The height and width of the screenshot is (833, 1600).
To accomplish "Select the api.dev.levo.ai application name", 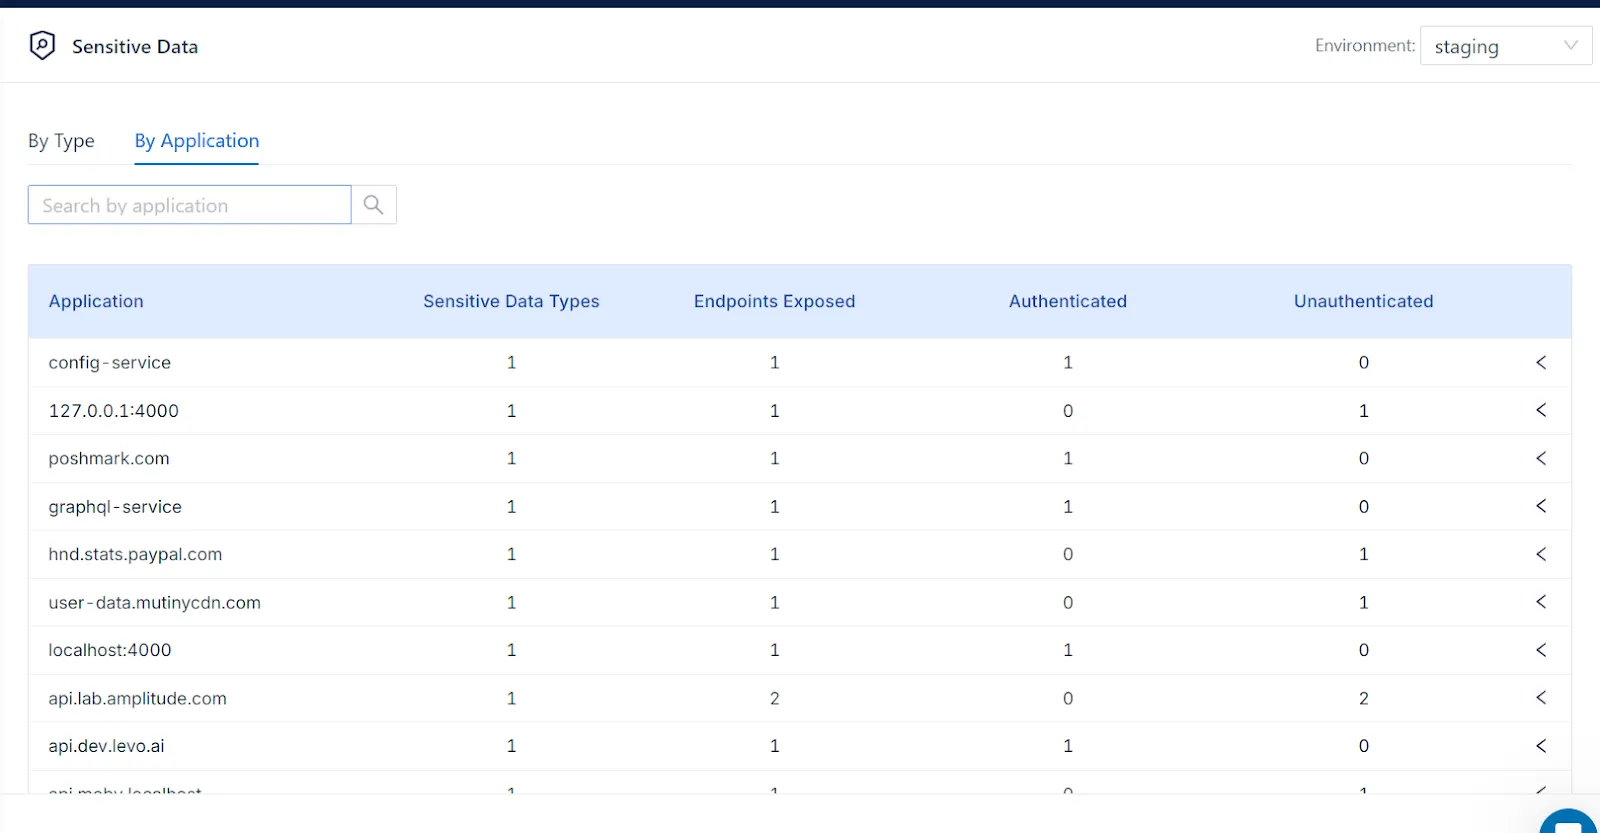I will tap(107, 746).
